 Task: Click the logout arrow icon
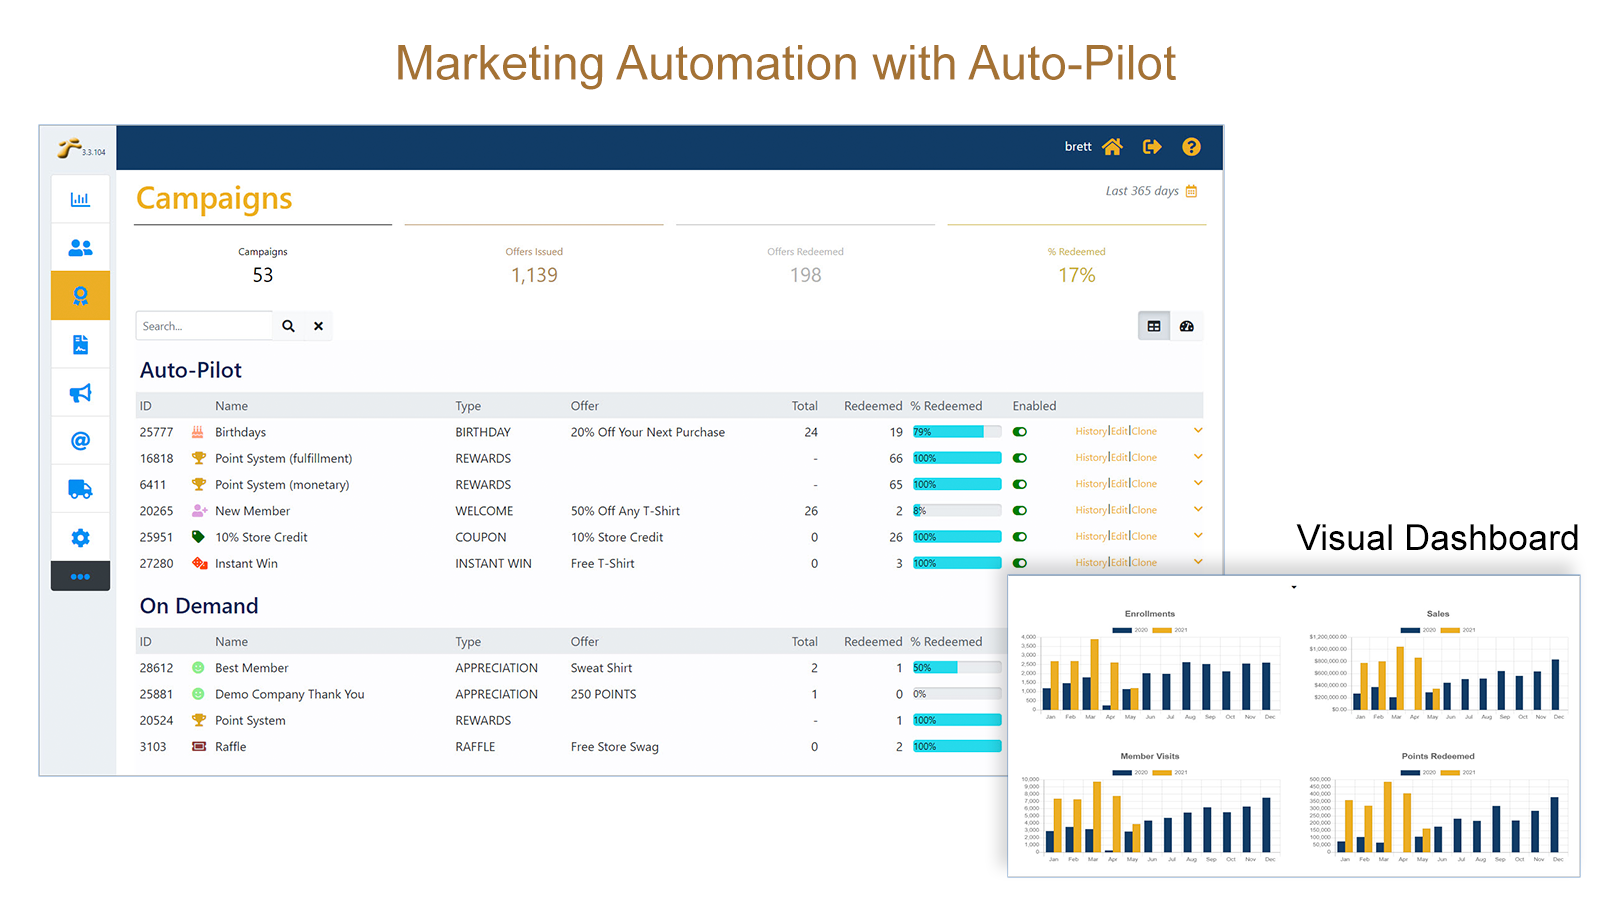1152,147
